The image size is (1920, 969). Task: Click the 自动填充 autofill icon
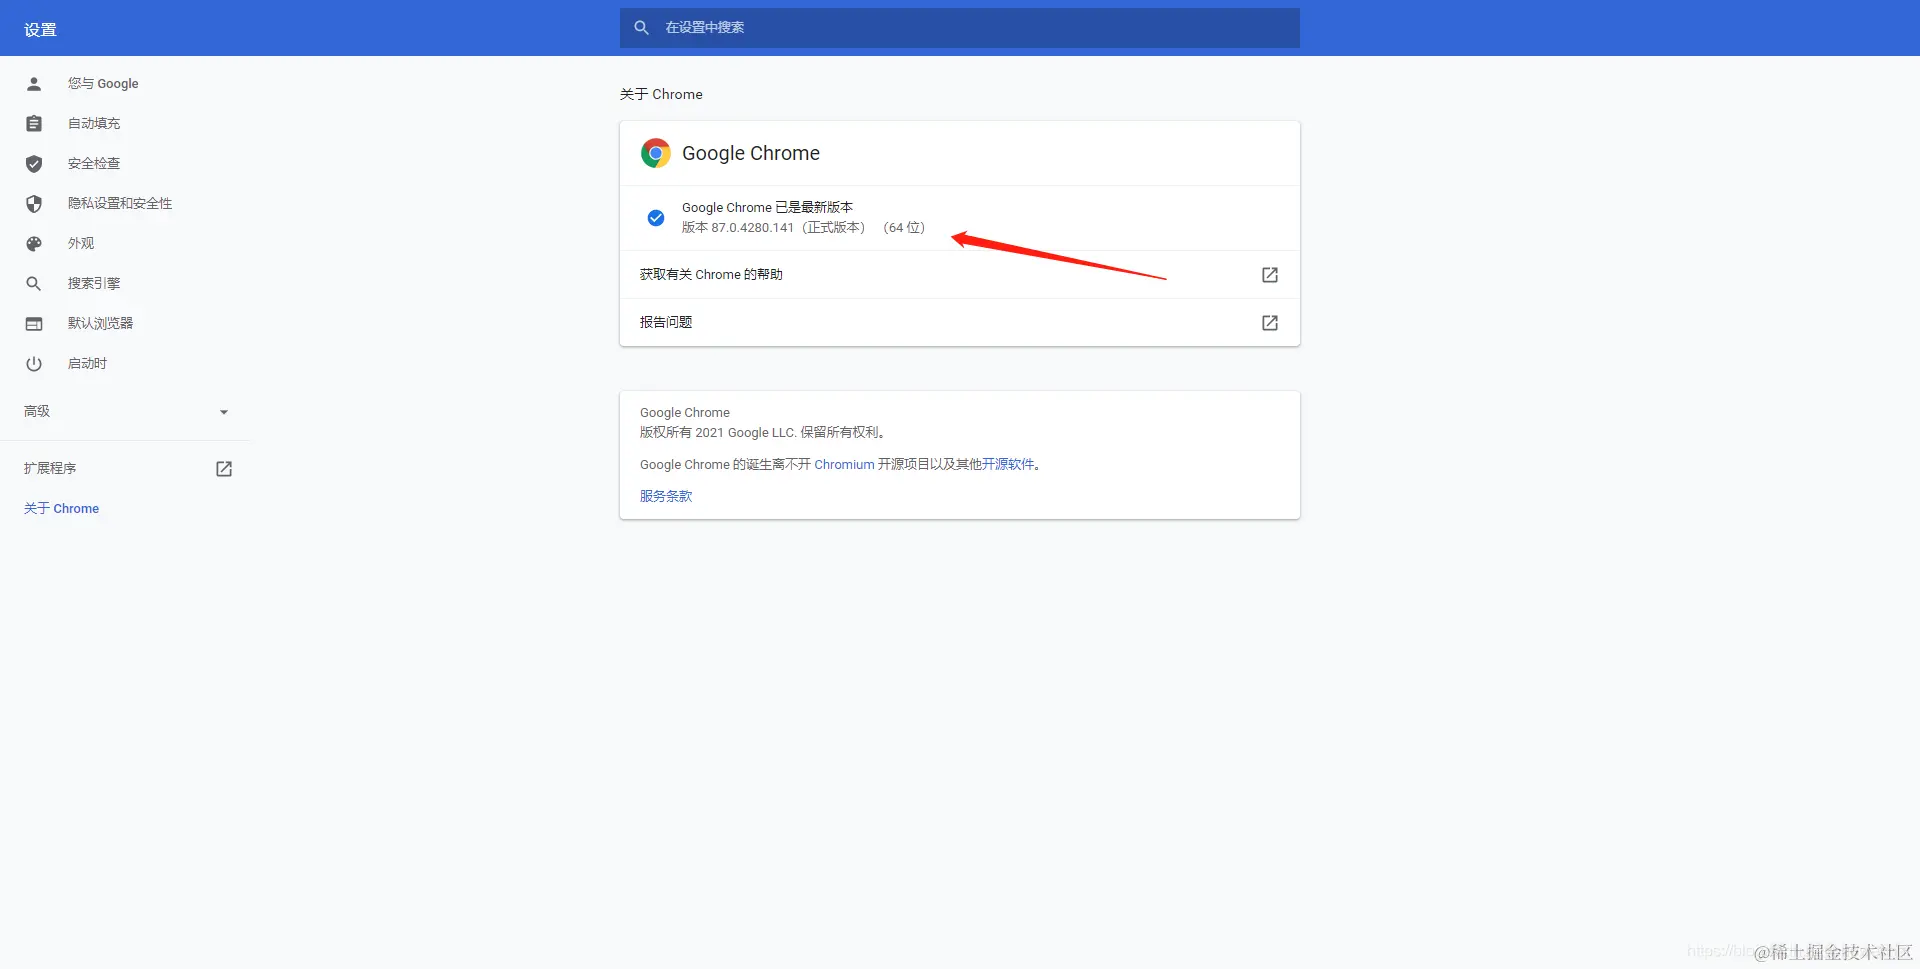coord(33,123)
